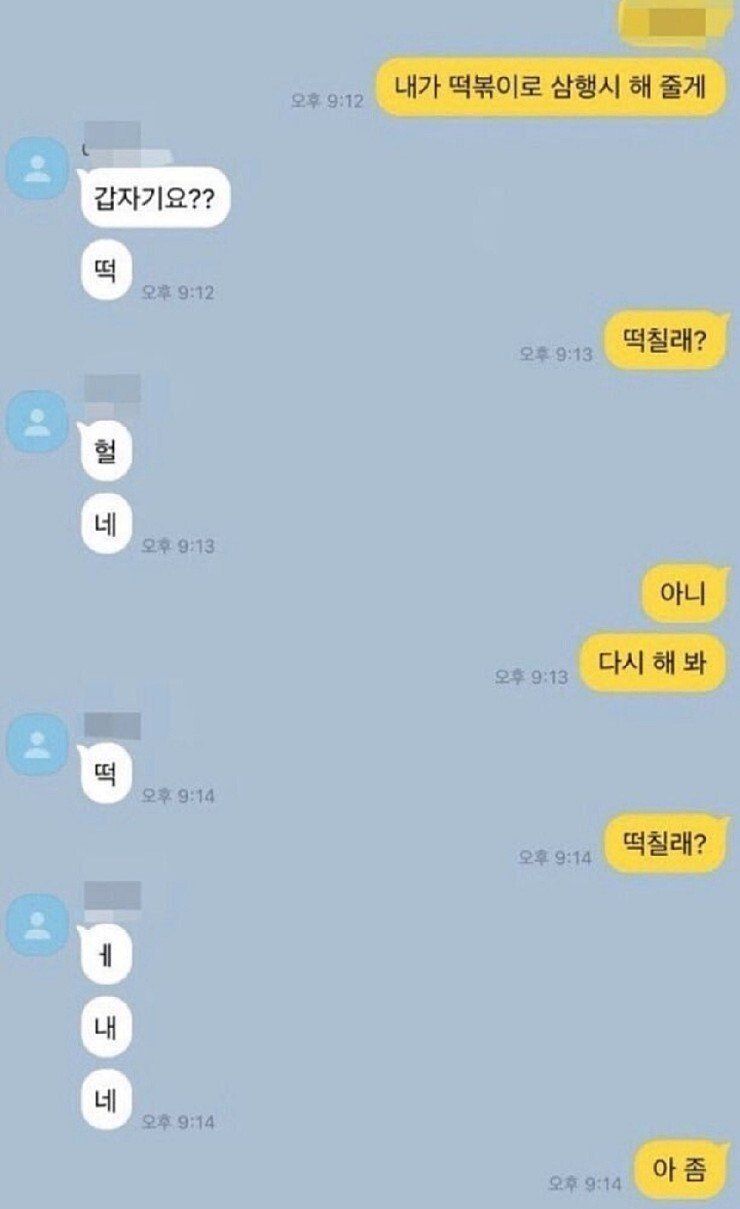Screen dimensions: 740x1209
Task: Tap the ㅔ message bubble
Action: tap(106, 956)
